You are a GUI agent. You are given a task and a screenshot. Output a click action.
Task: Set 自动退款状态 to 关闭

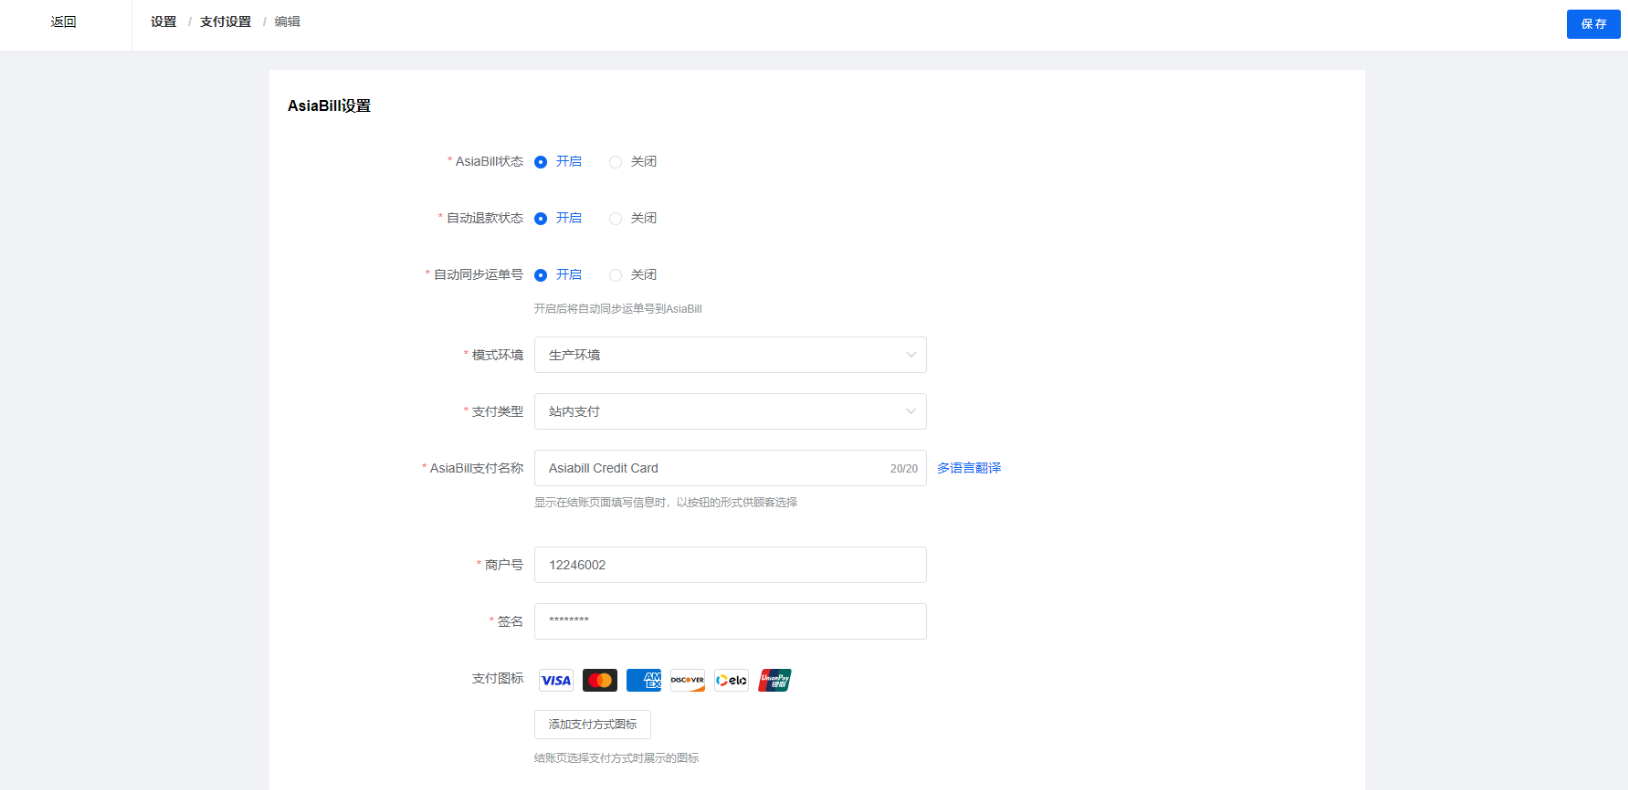[633, 218]
